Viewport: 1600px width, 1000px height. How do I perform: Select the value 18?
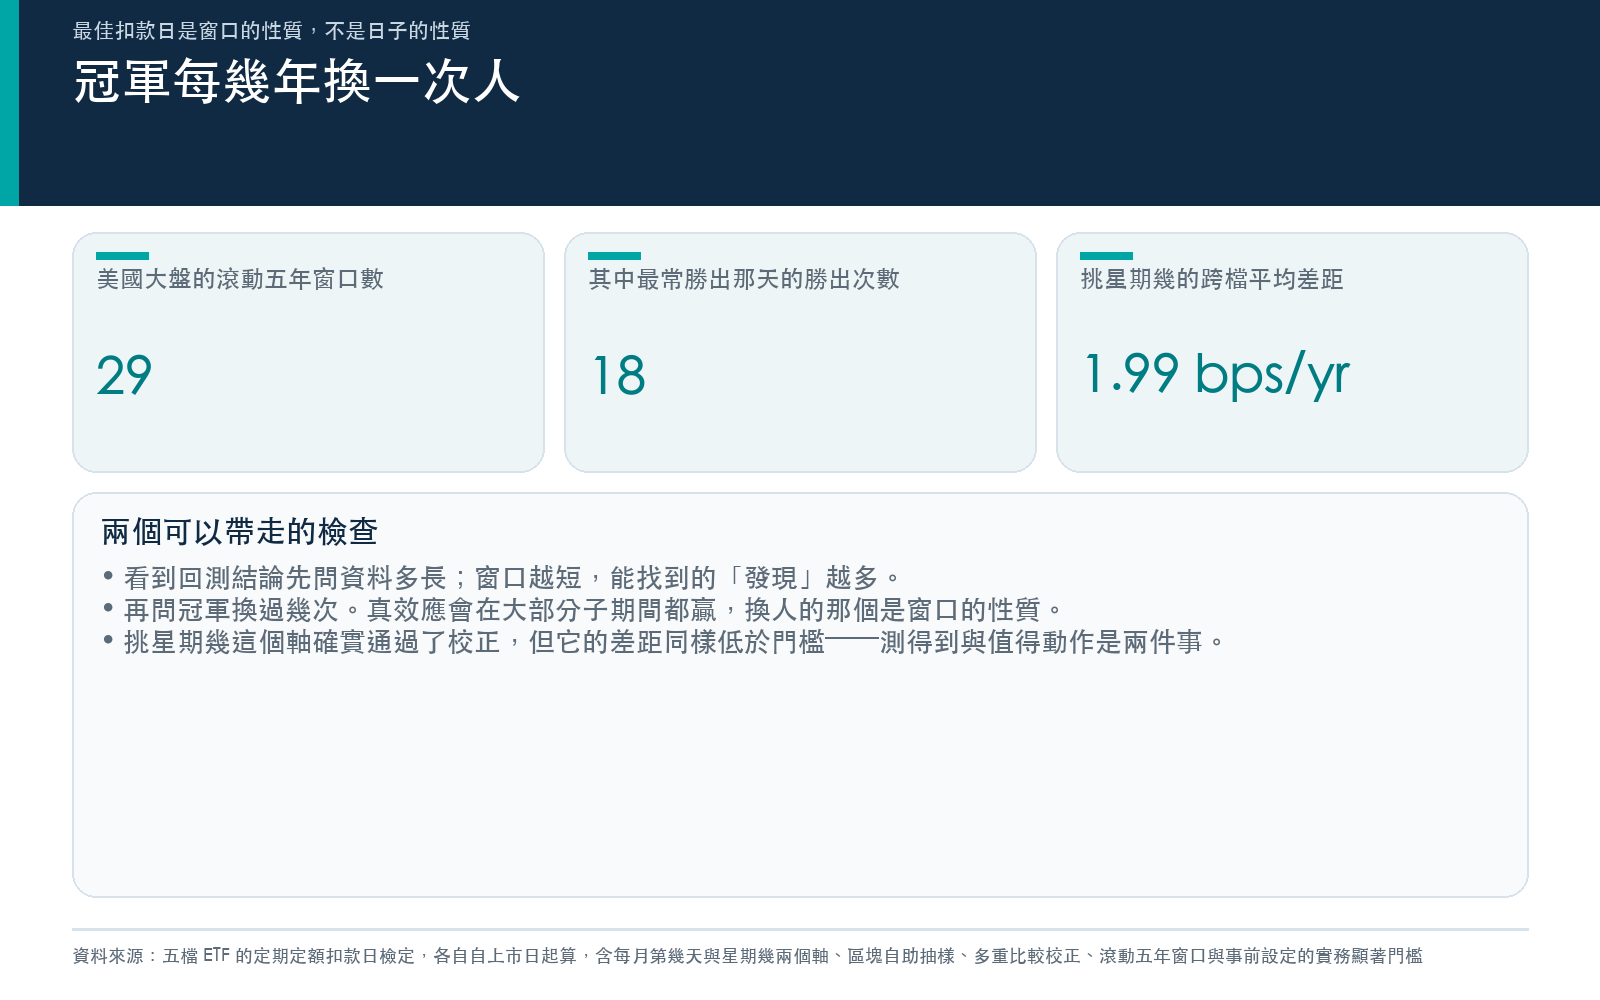pyautogui.click(x=619, y=376)
